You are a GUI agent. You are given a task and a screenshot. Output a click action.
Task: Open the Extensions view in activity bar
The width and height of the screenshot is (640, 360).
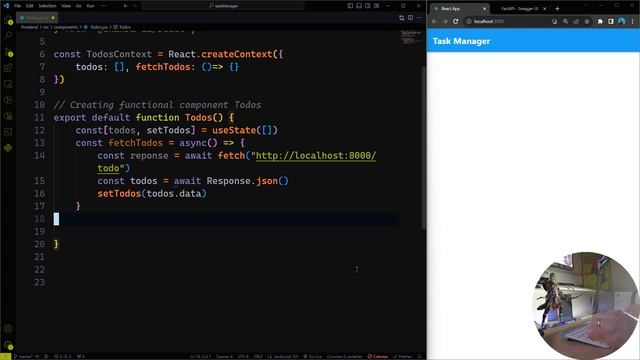[8, 68]
